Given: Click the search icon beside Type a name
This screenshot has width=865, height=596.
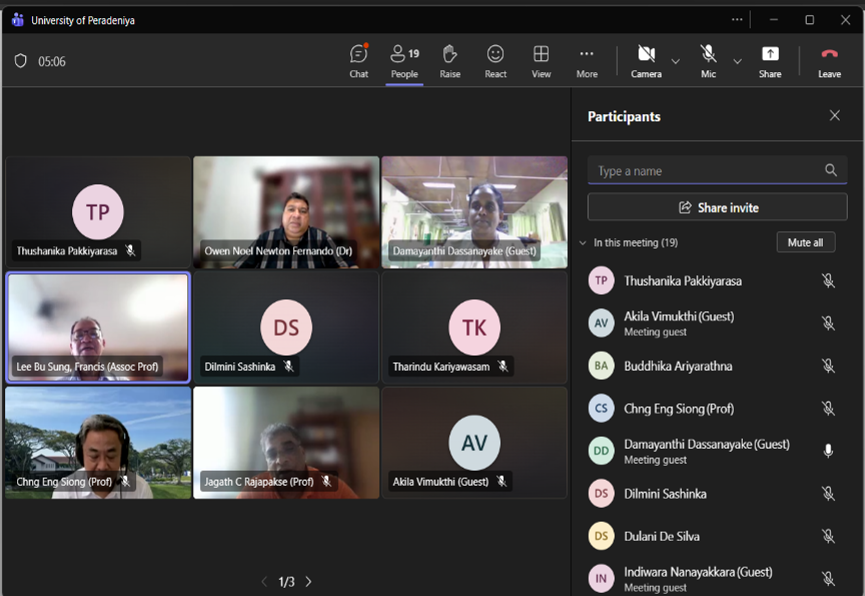Looking at the screenshot, I should (831, 170).
